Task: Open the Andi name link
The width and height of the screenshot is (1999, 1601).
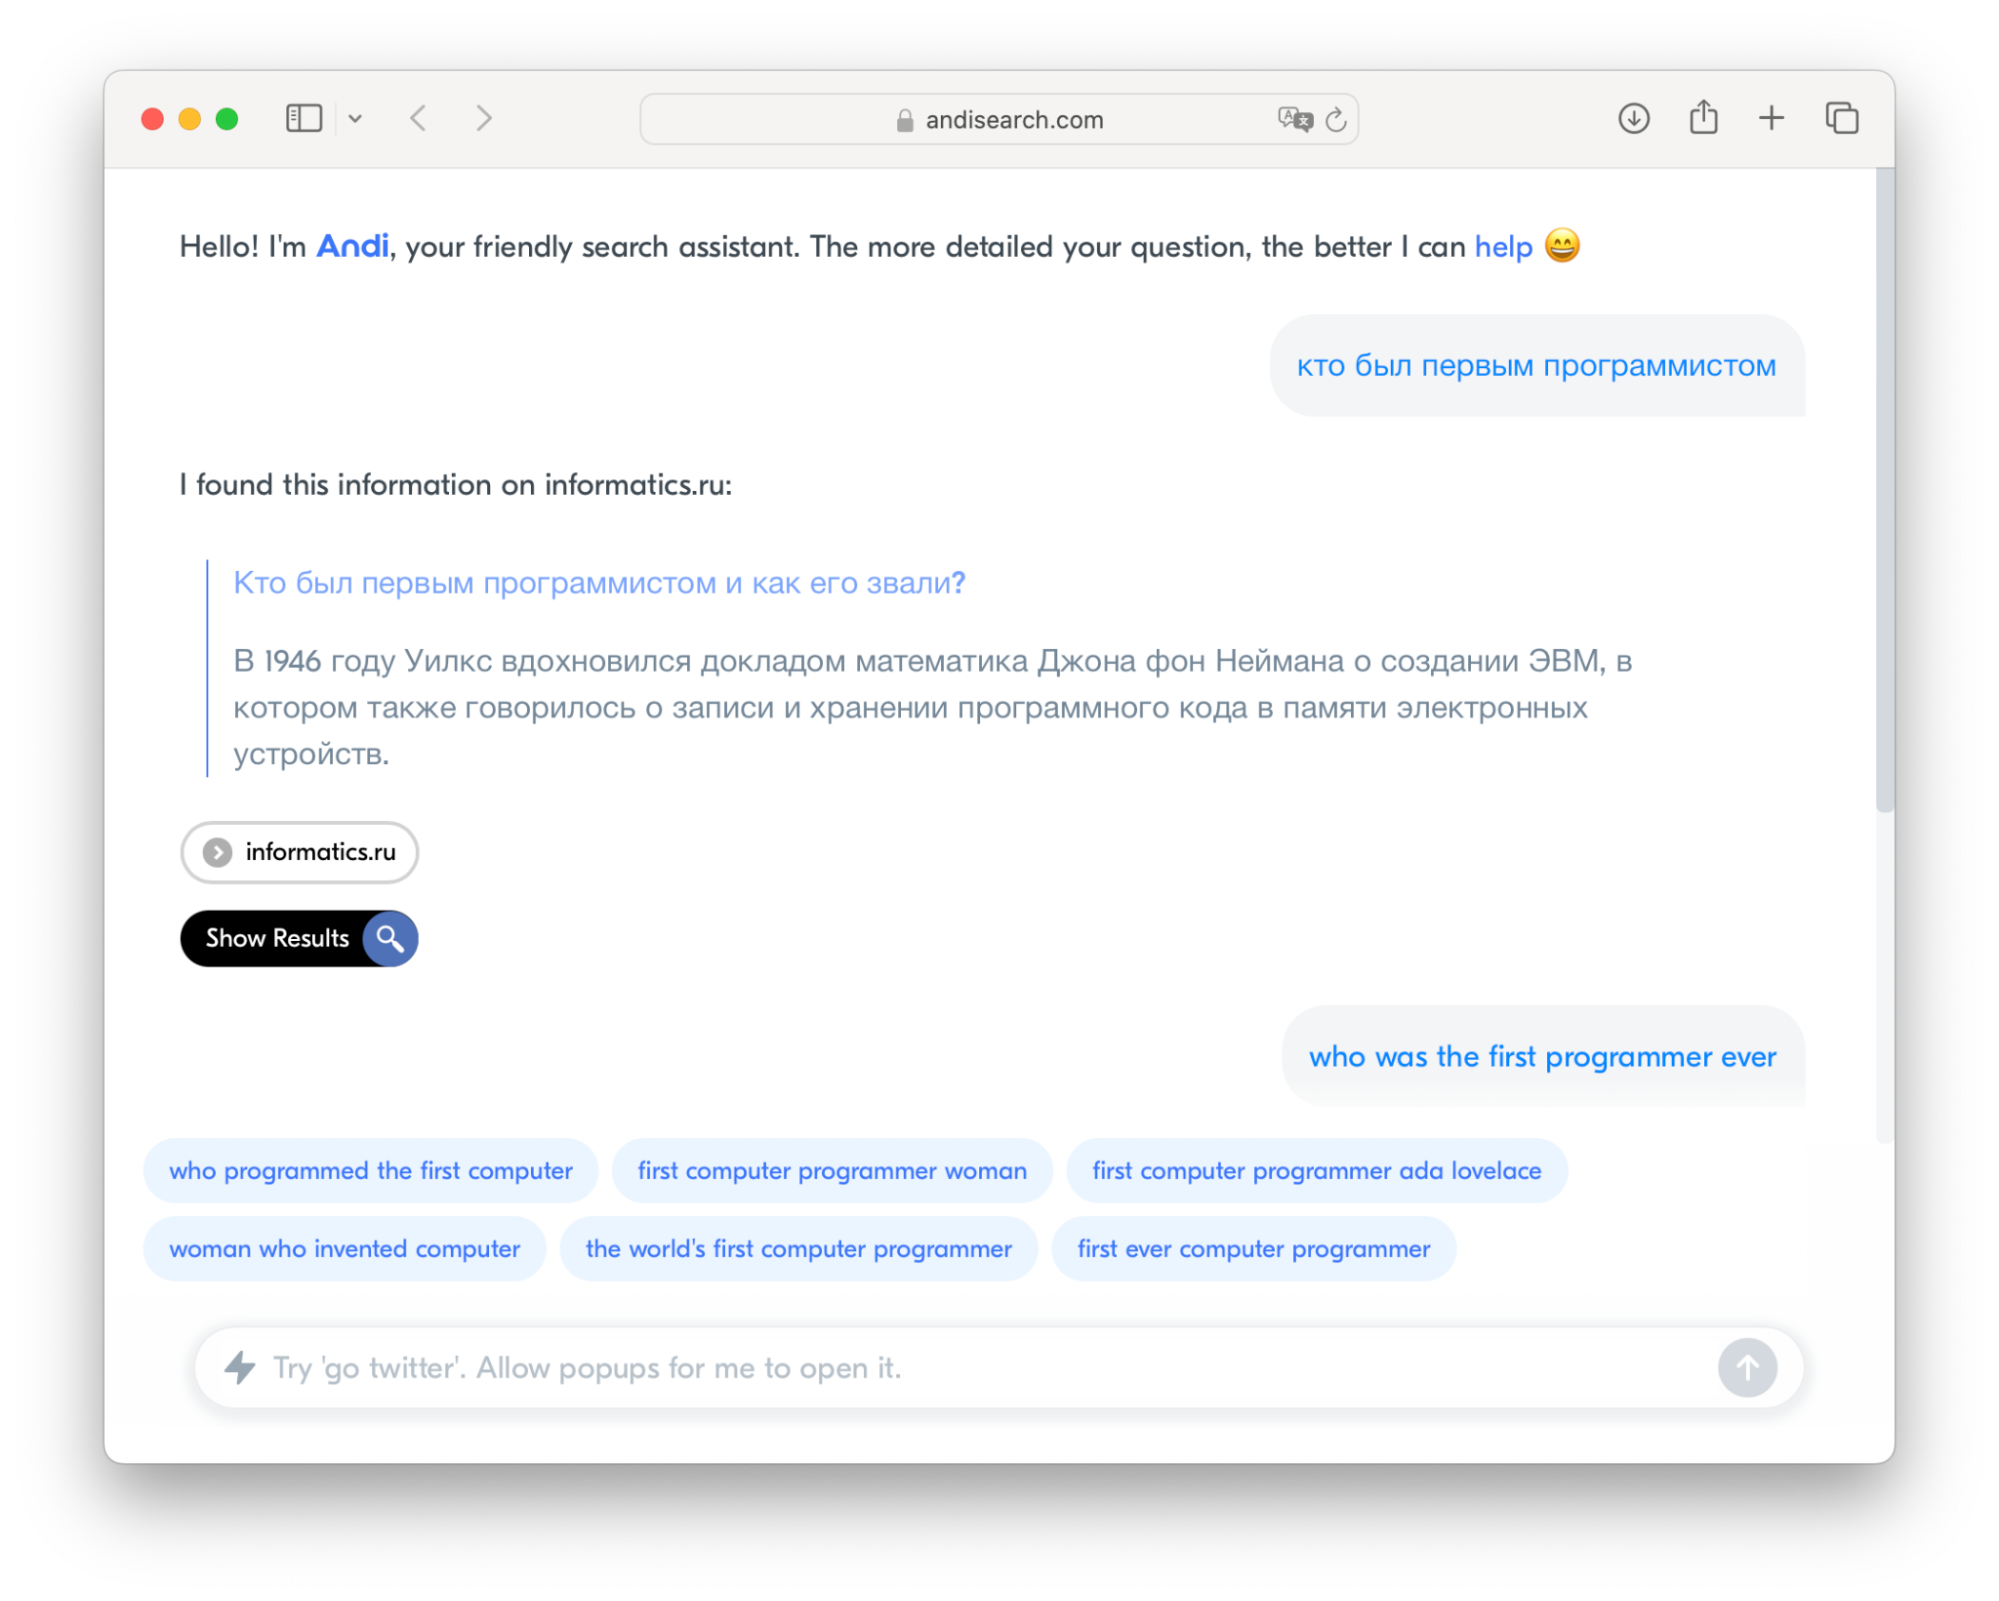Action: tap(352, 246)
